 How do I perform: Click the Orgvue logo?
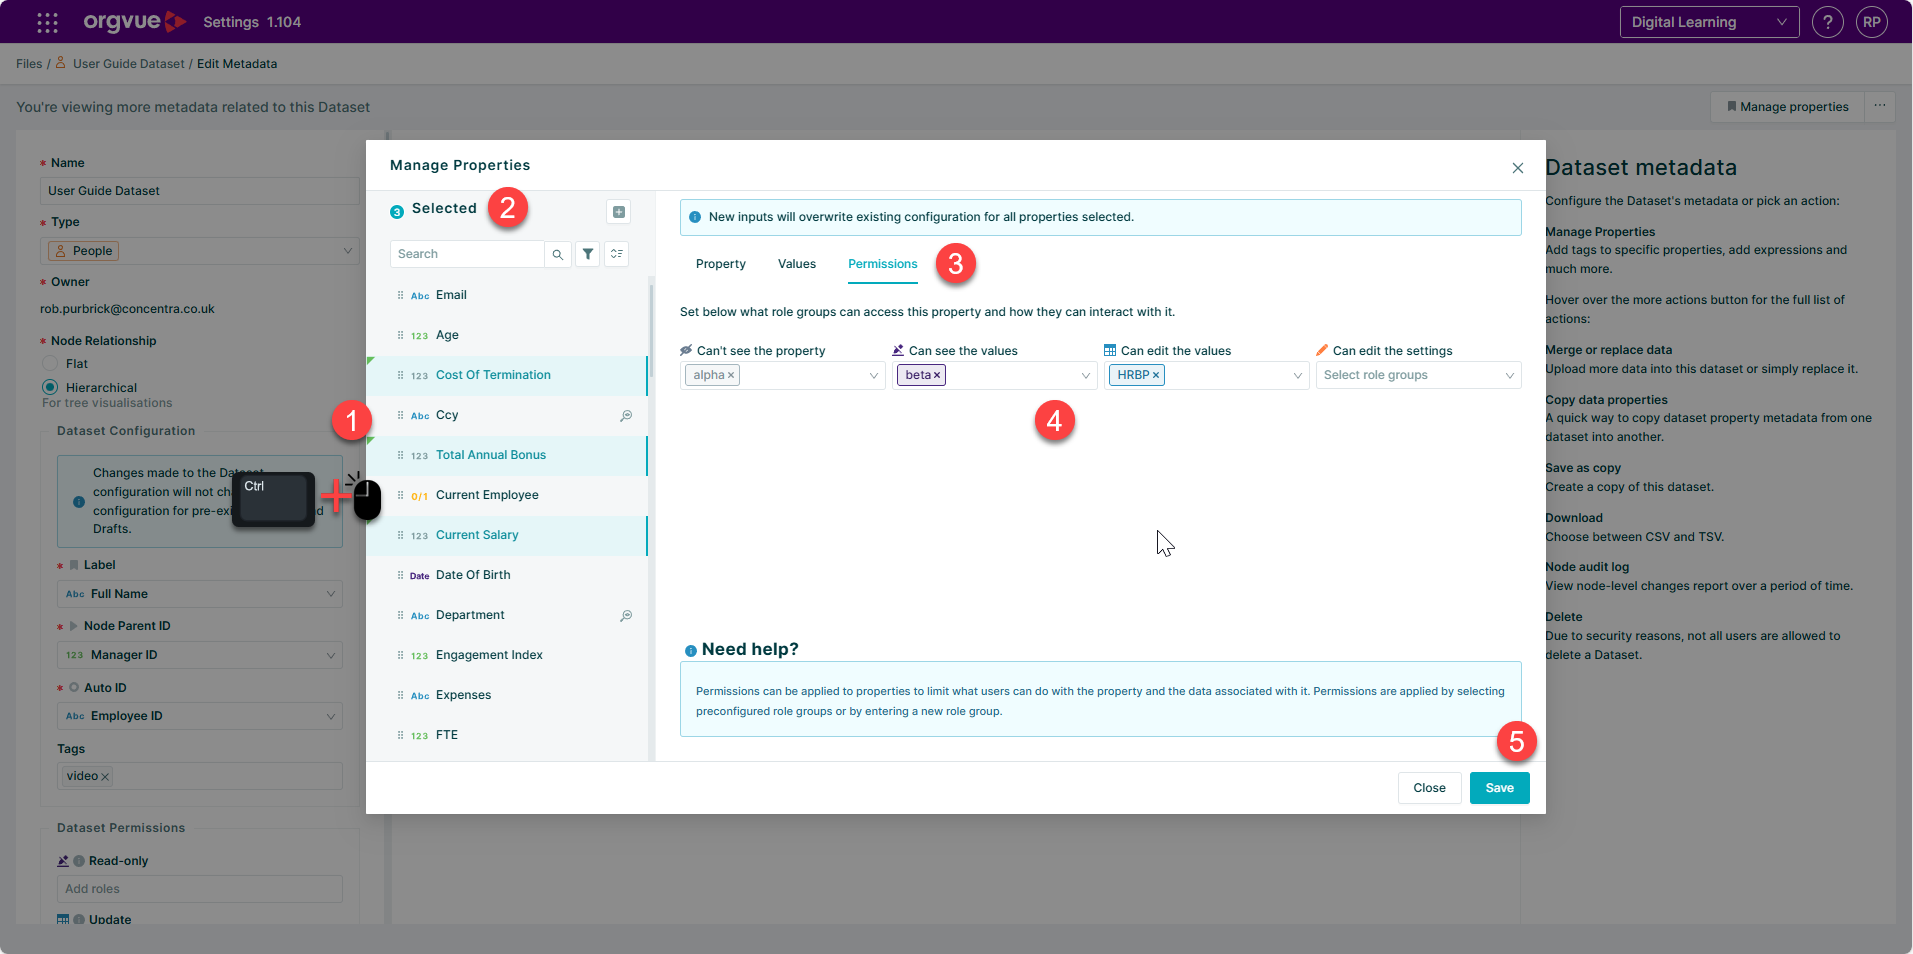(134, 21)
